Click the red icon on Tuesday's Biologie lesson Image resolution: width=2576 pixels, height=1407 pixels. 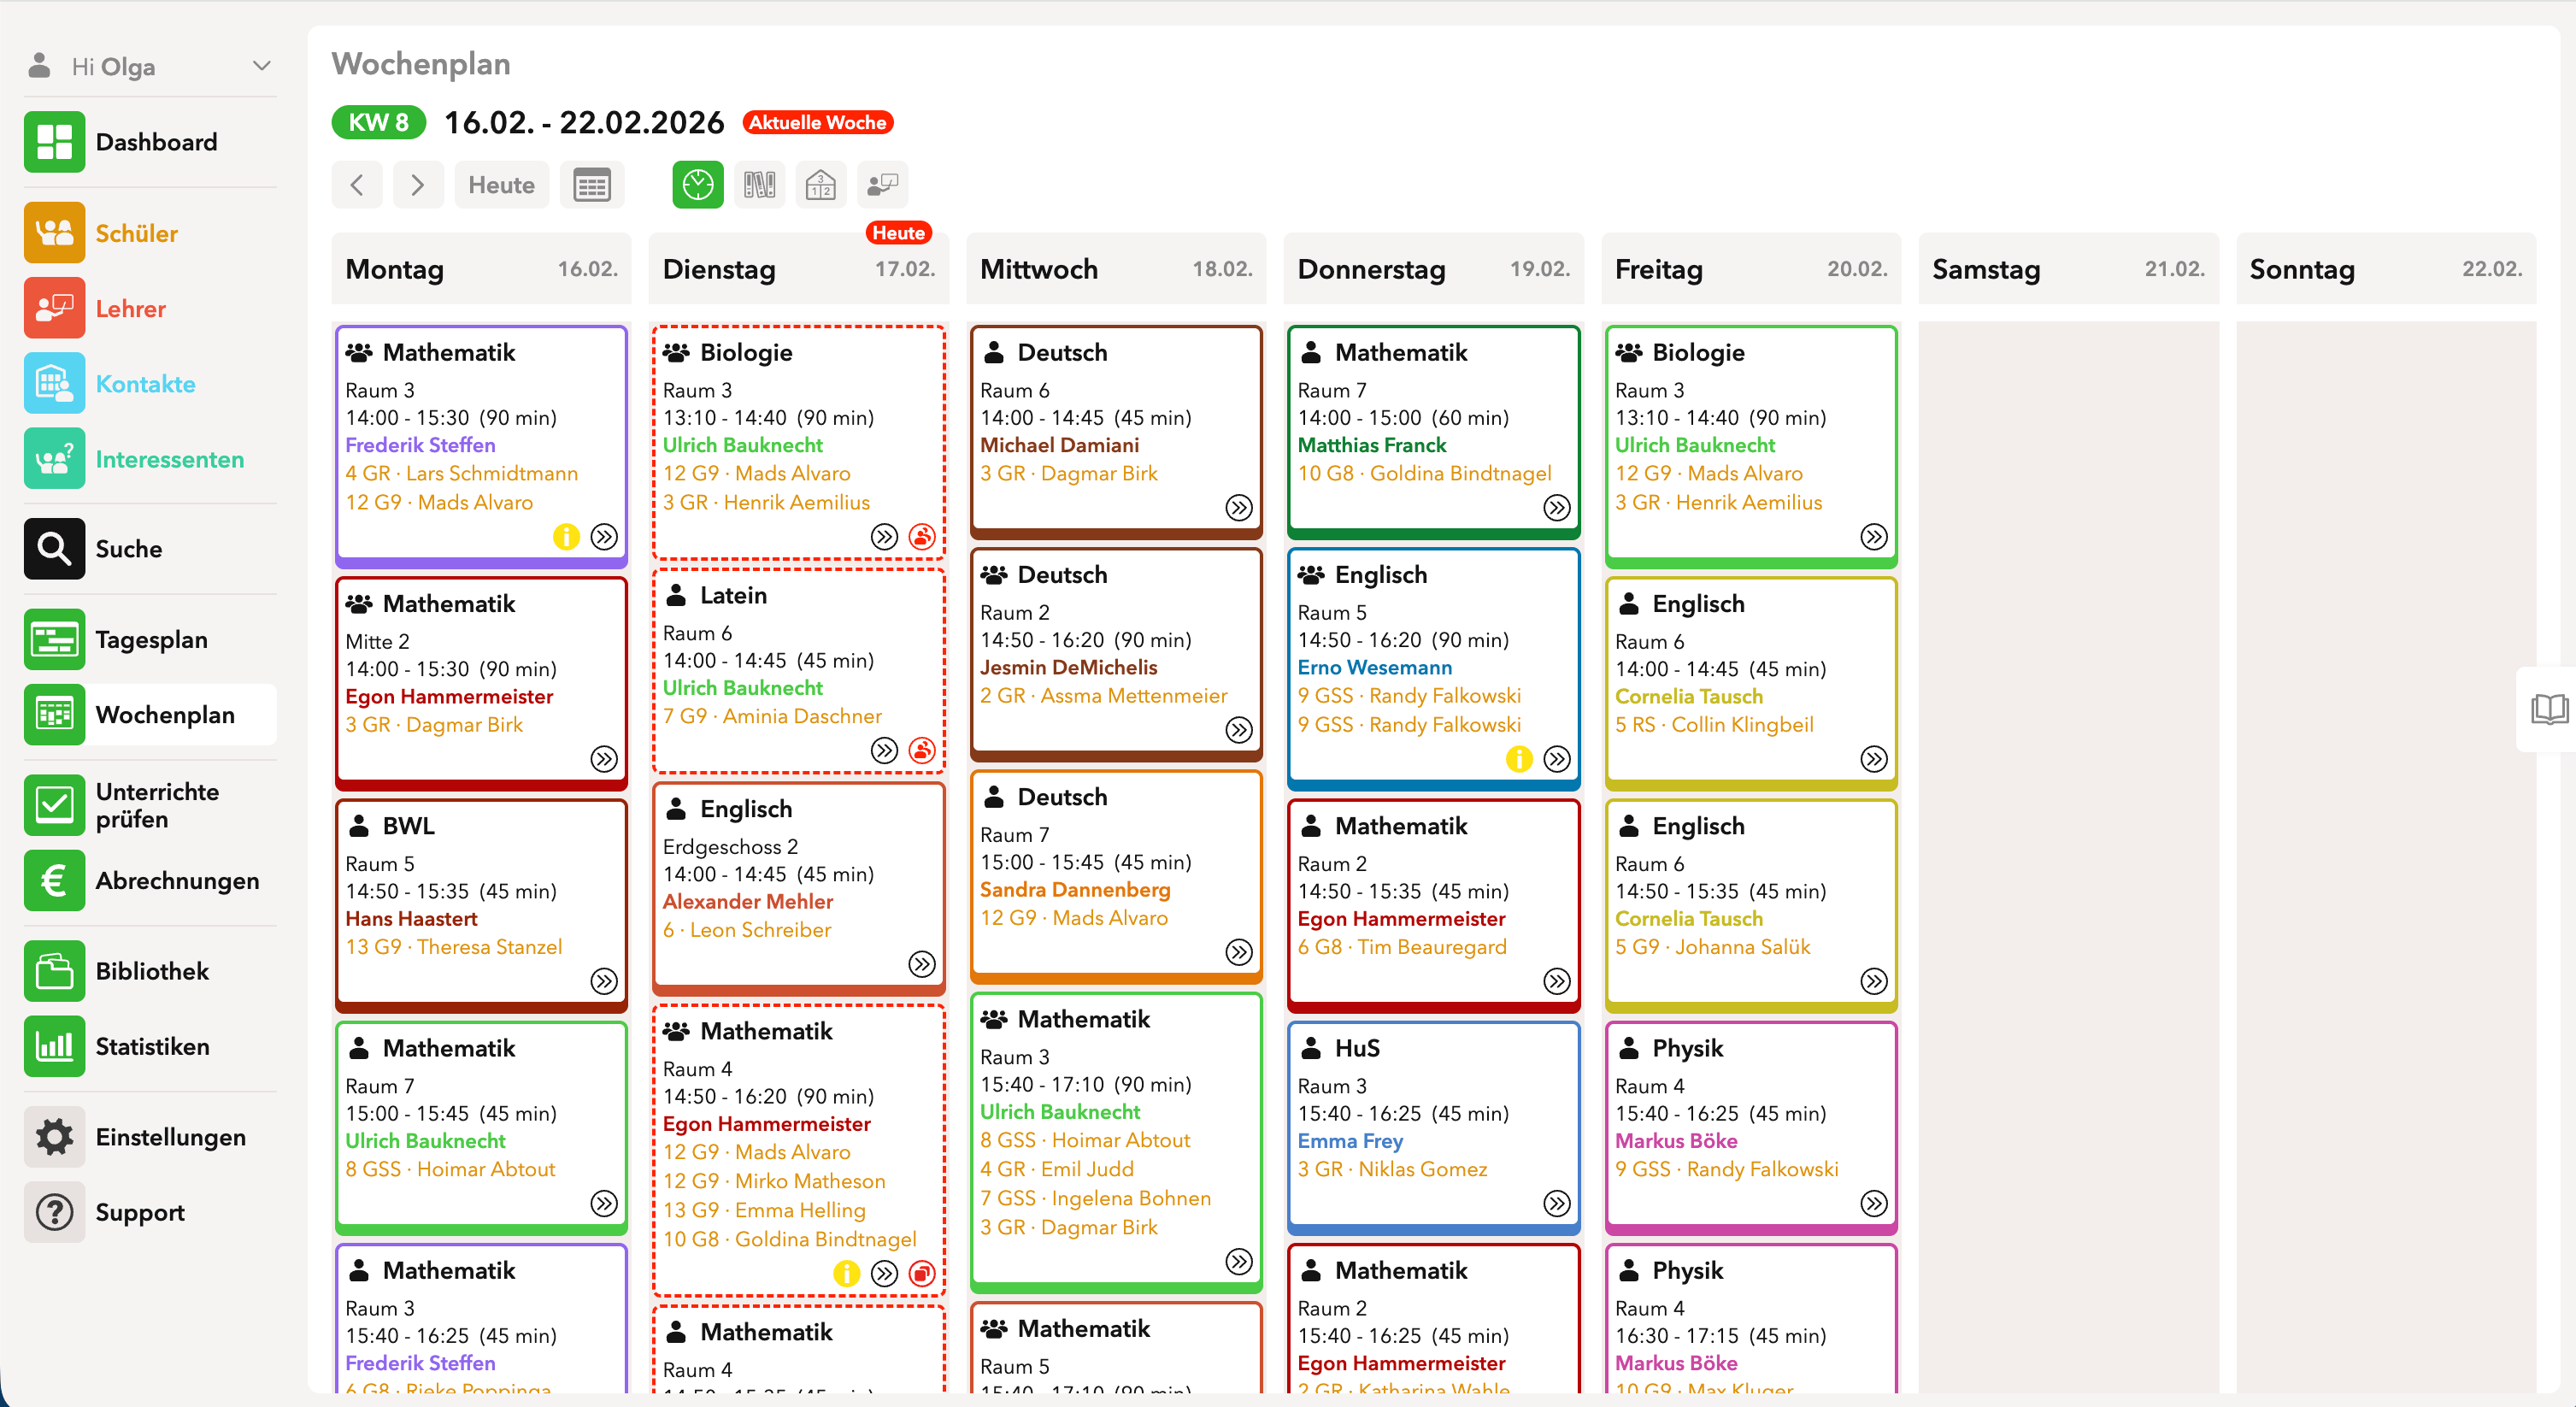pos(921,537)
